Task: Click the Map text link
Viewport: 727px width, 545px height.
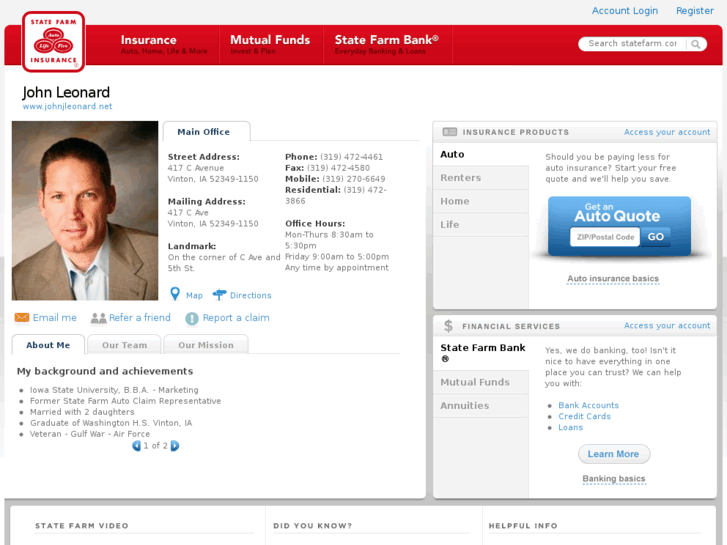Action: 194,295
